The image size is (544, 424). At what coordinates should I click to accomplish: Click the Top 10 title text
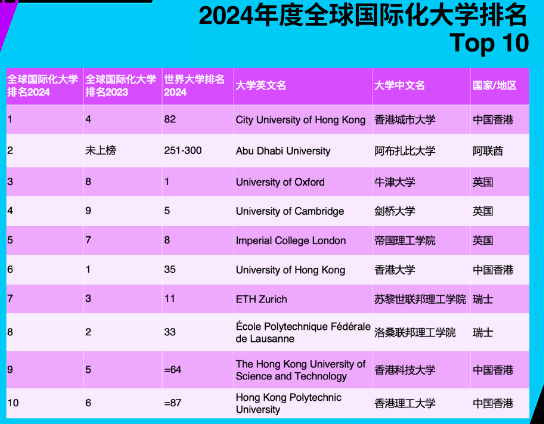(489, 43)
